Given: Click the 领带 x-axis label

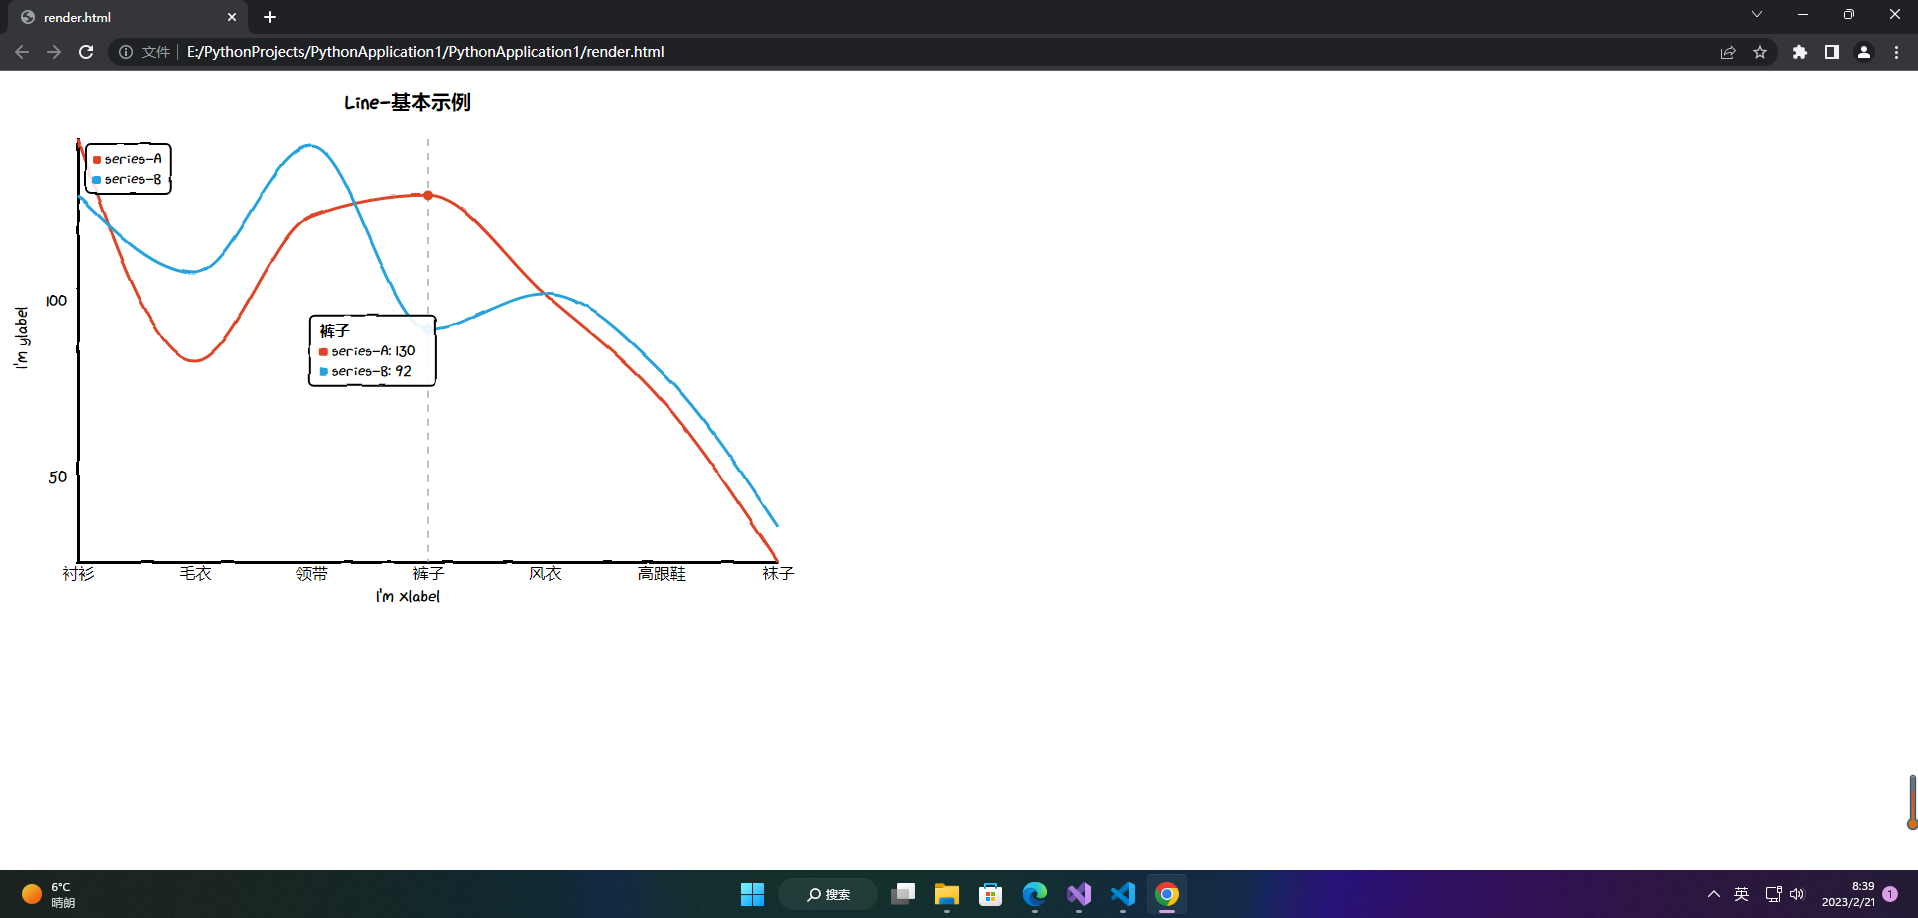Looking at the screenshot, I should click(311, 573).
